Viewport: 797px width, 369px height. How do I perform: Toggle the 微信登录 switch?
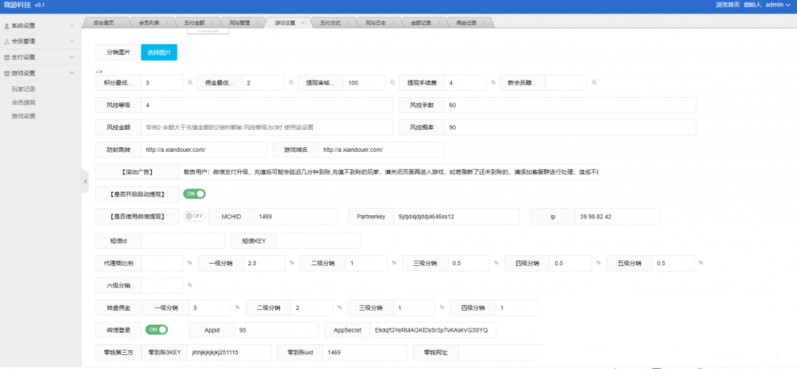coord(157,330)
